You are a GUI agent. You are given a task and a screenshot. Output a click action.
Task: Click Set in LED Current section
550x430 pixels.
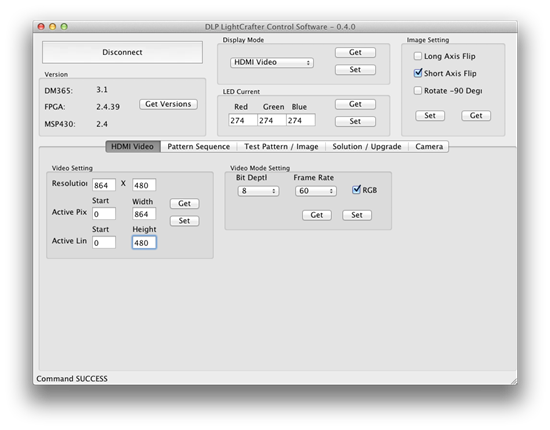355,121
